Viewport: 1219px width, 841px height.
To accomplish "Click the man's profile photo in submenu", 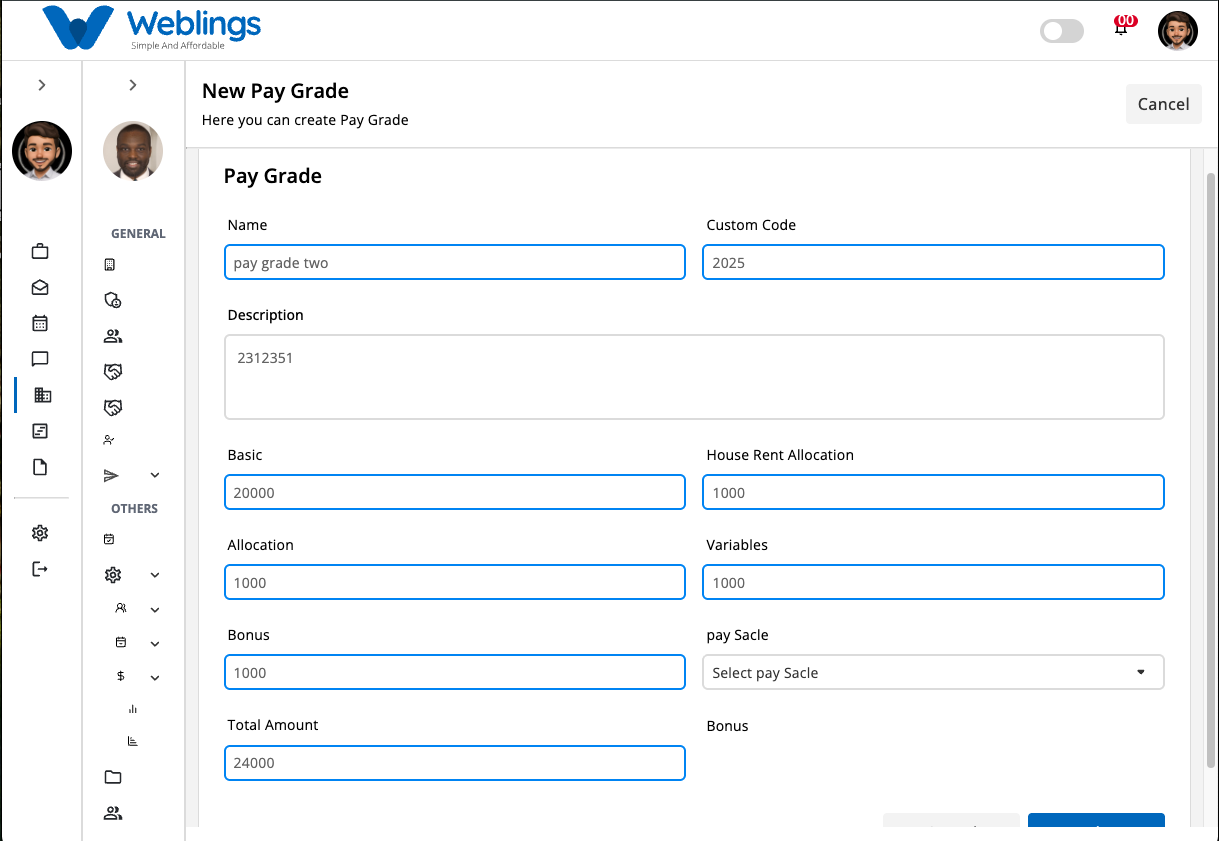I will [133, 151].
